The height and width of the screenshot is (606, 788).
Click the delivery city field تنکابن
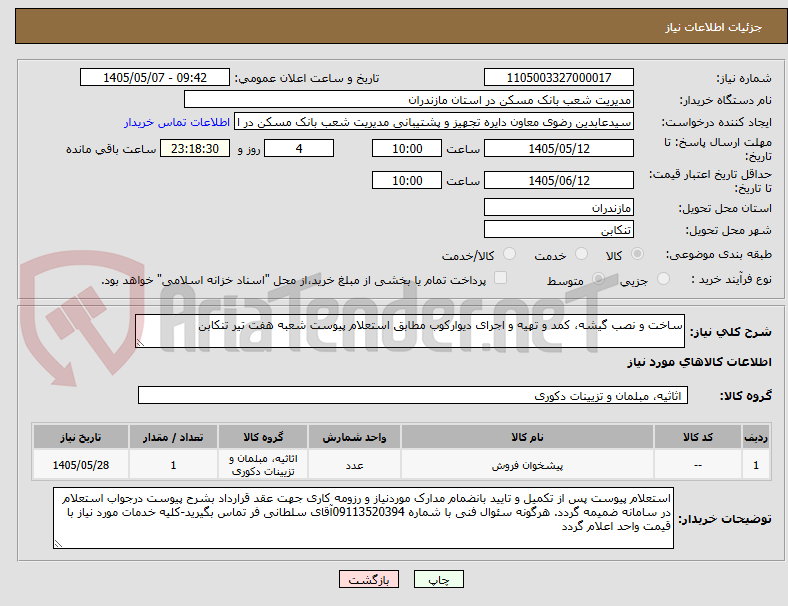tap(559, 229)
